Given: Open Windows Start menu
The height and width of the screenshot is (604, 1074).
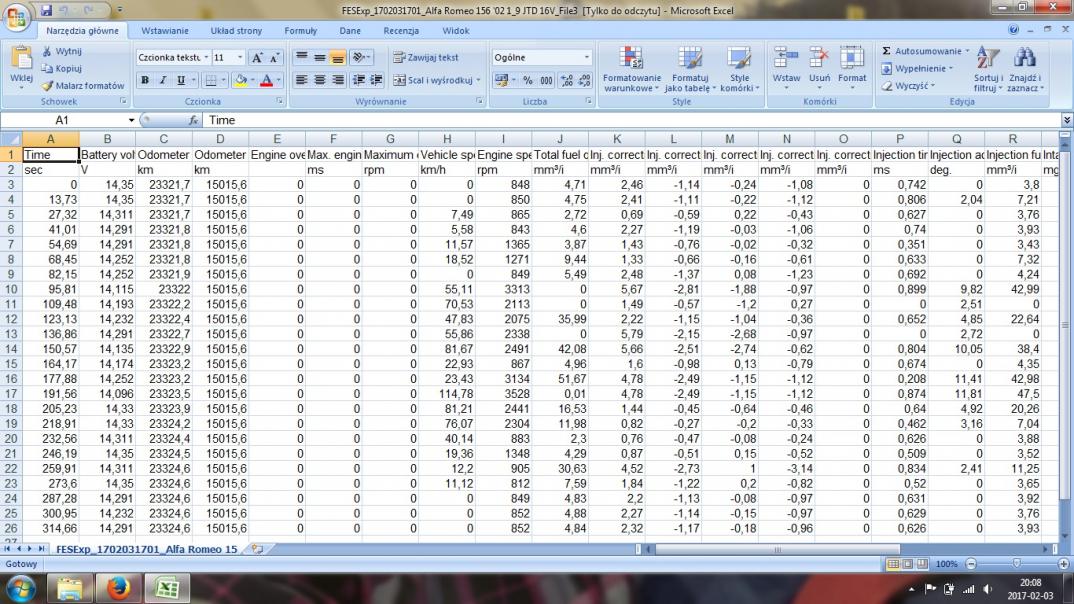Looking at the screenshot, I should [20, 588].
